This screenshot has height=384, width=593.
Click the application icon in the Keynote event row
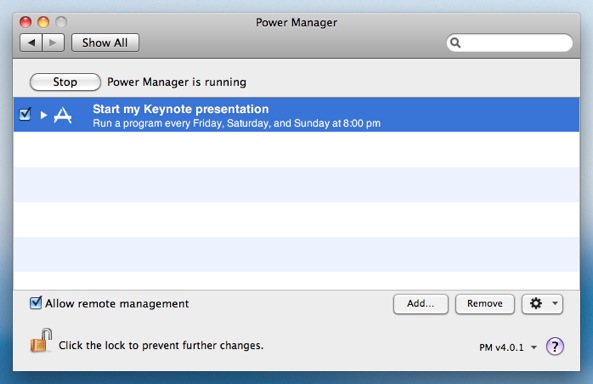tap(62, 115)
